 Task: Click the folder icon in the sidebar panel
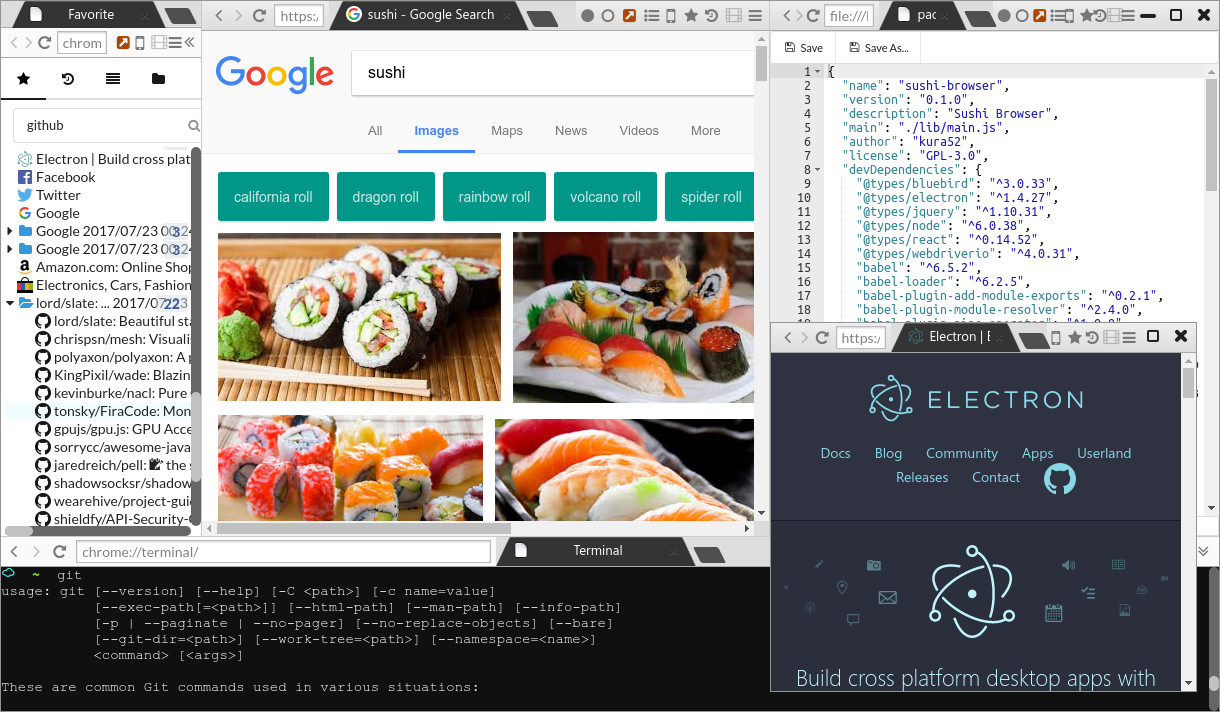tap(158, 79)
